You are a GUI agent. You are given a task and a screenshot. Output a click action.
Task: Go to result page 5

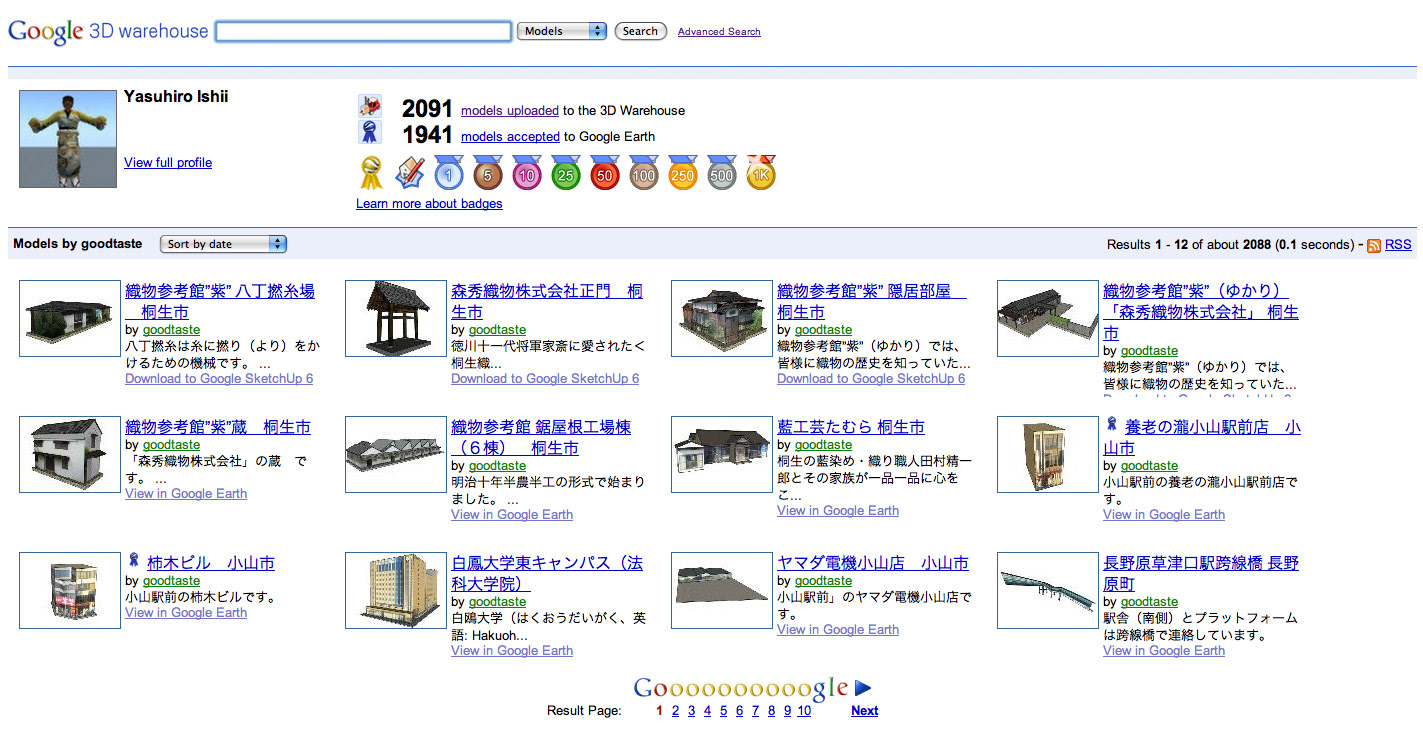[723, 711]
